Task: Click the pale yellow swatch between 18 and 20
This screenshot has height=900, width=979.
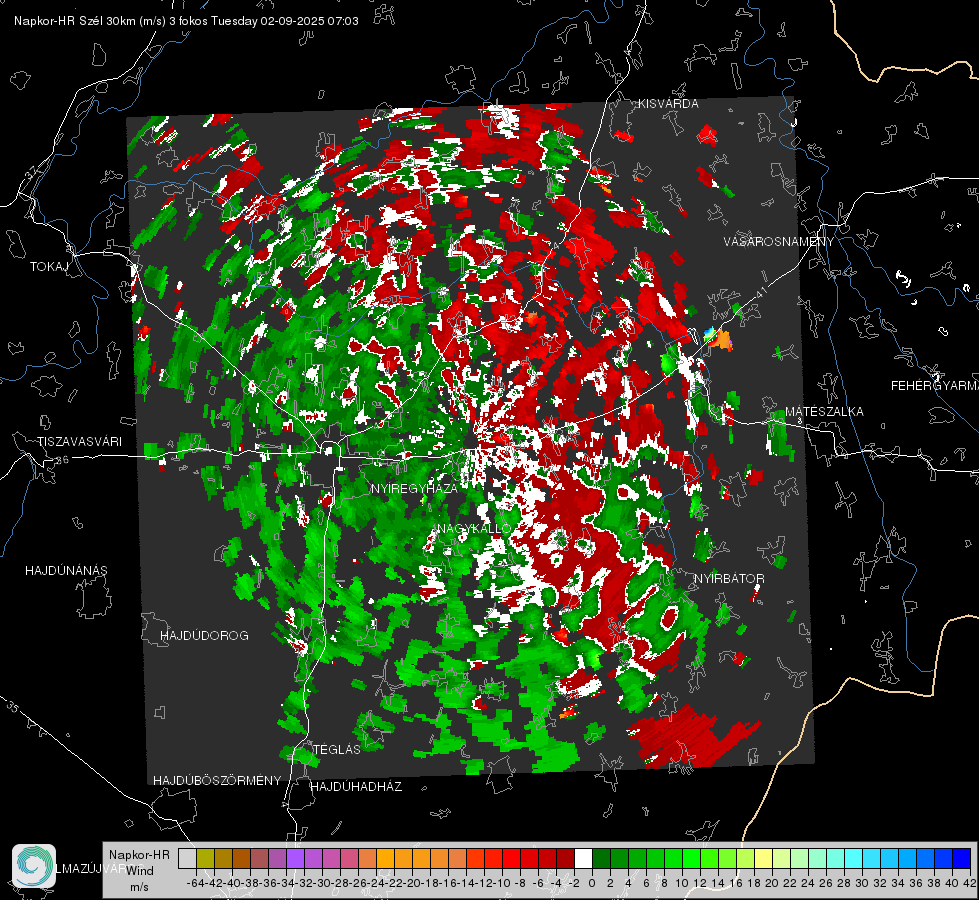Action: point(763,859)
